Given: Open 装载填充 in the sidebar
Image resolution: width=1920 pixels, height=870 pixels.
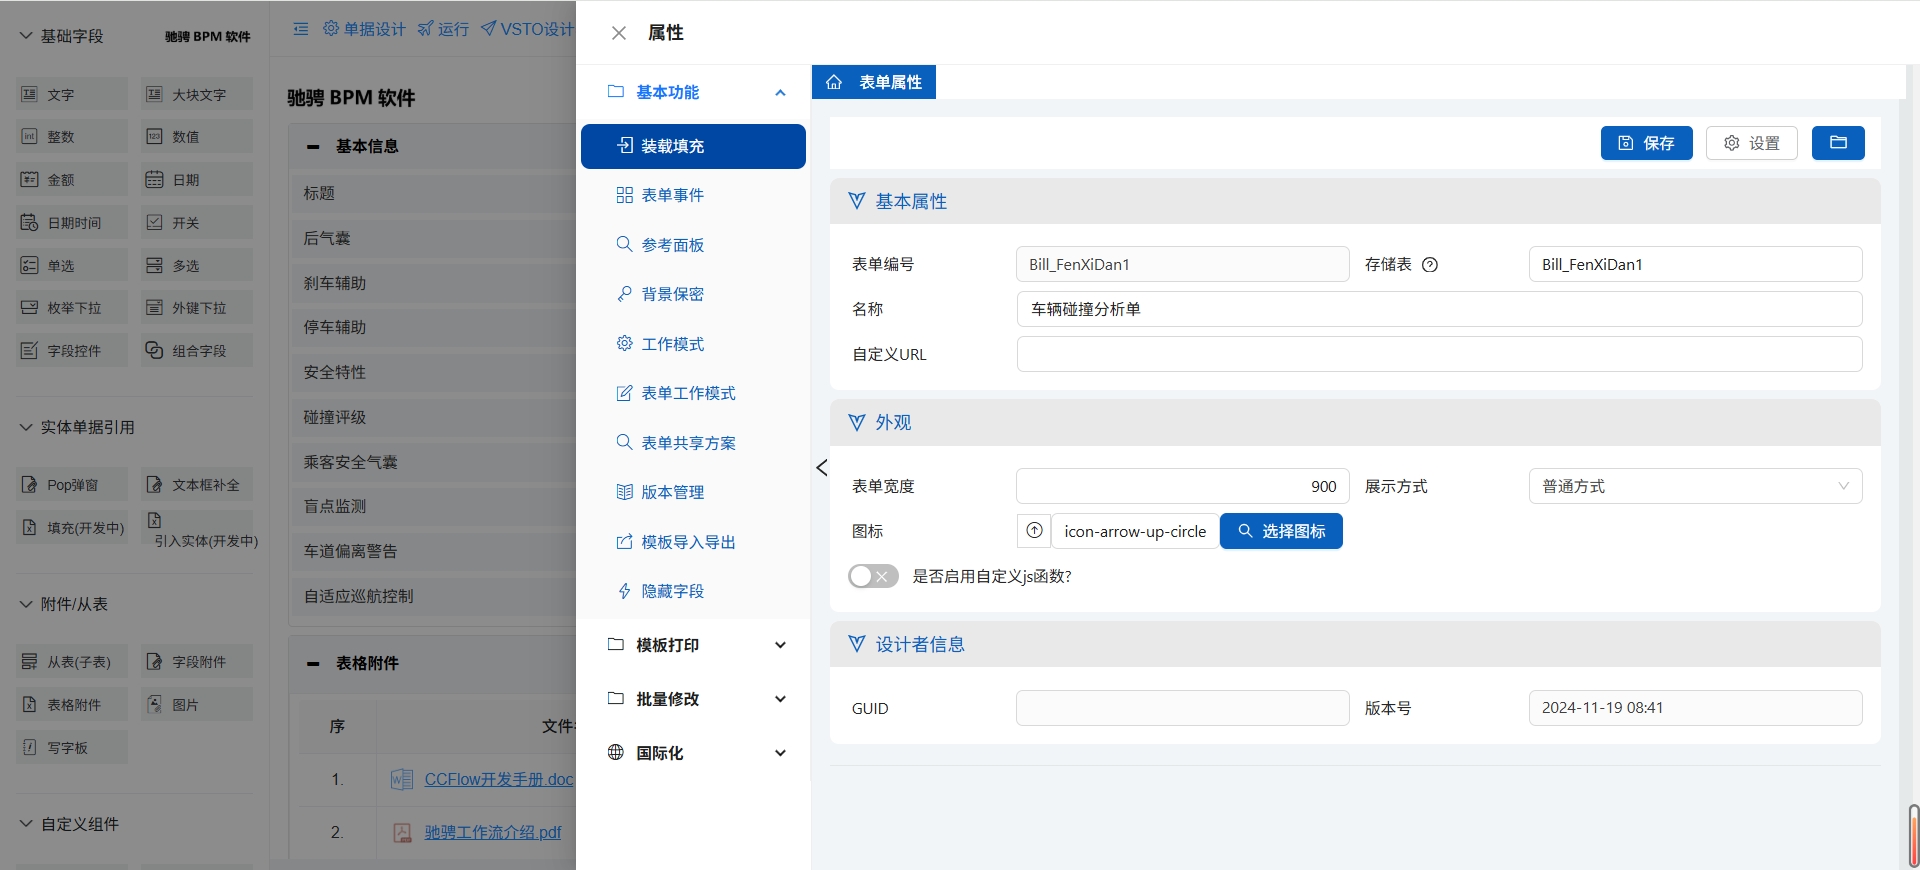Looking at the screenshot, I should [x=693, y=146].
